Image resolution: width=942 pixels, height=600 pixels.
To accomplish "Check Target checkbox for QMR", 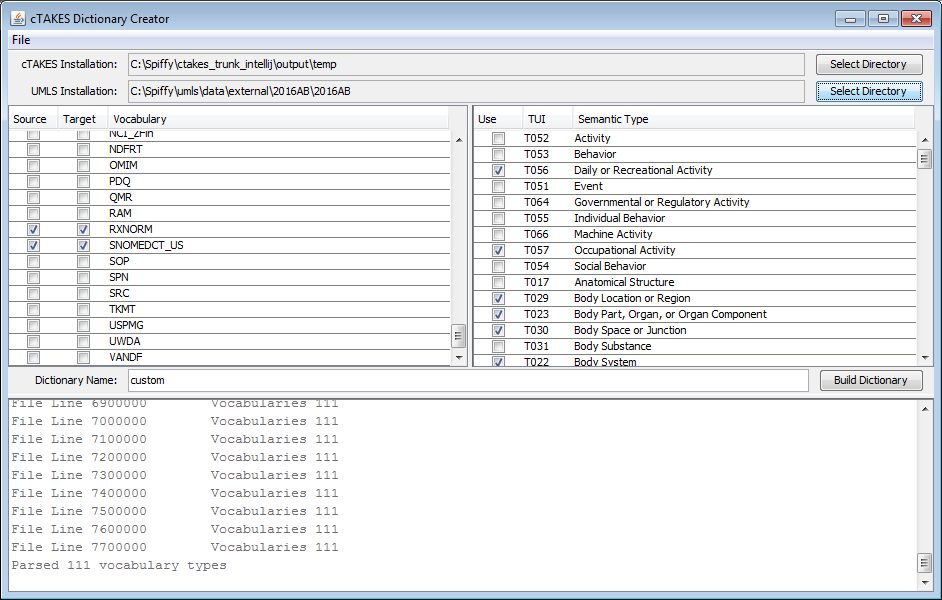I will (84, 198).
